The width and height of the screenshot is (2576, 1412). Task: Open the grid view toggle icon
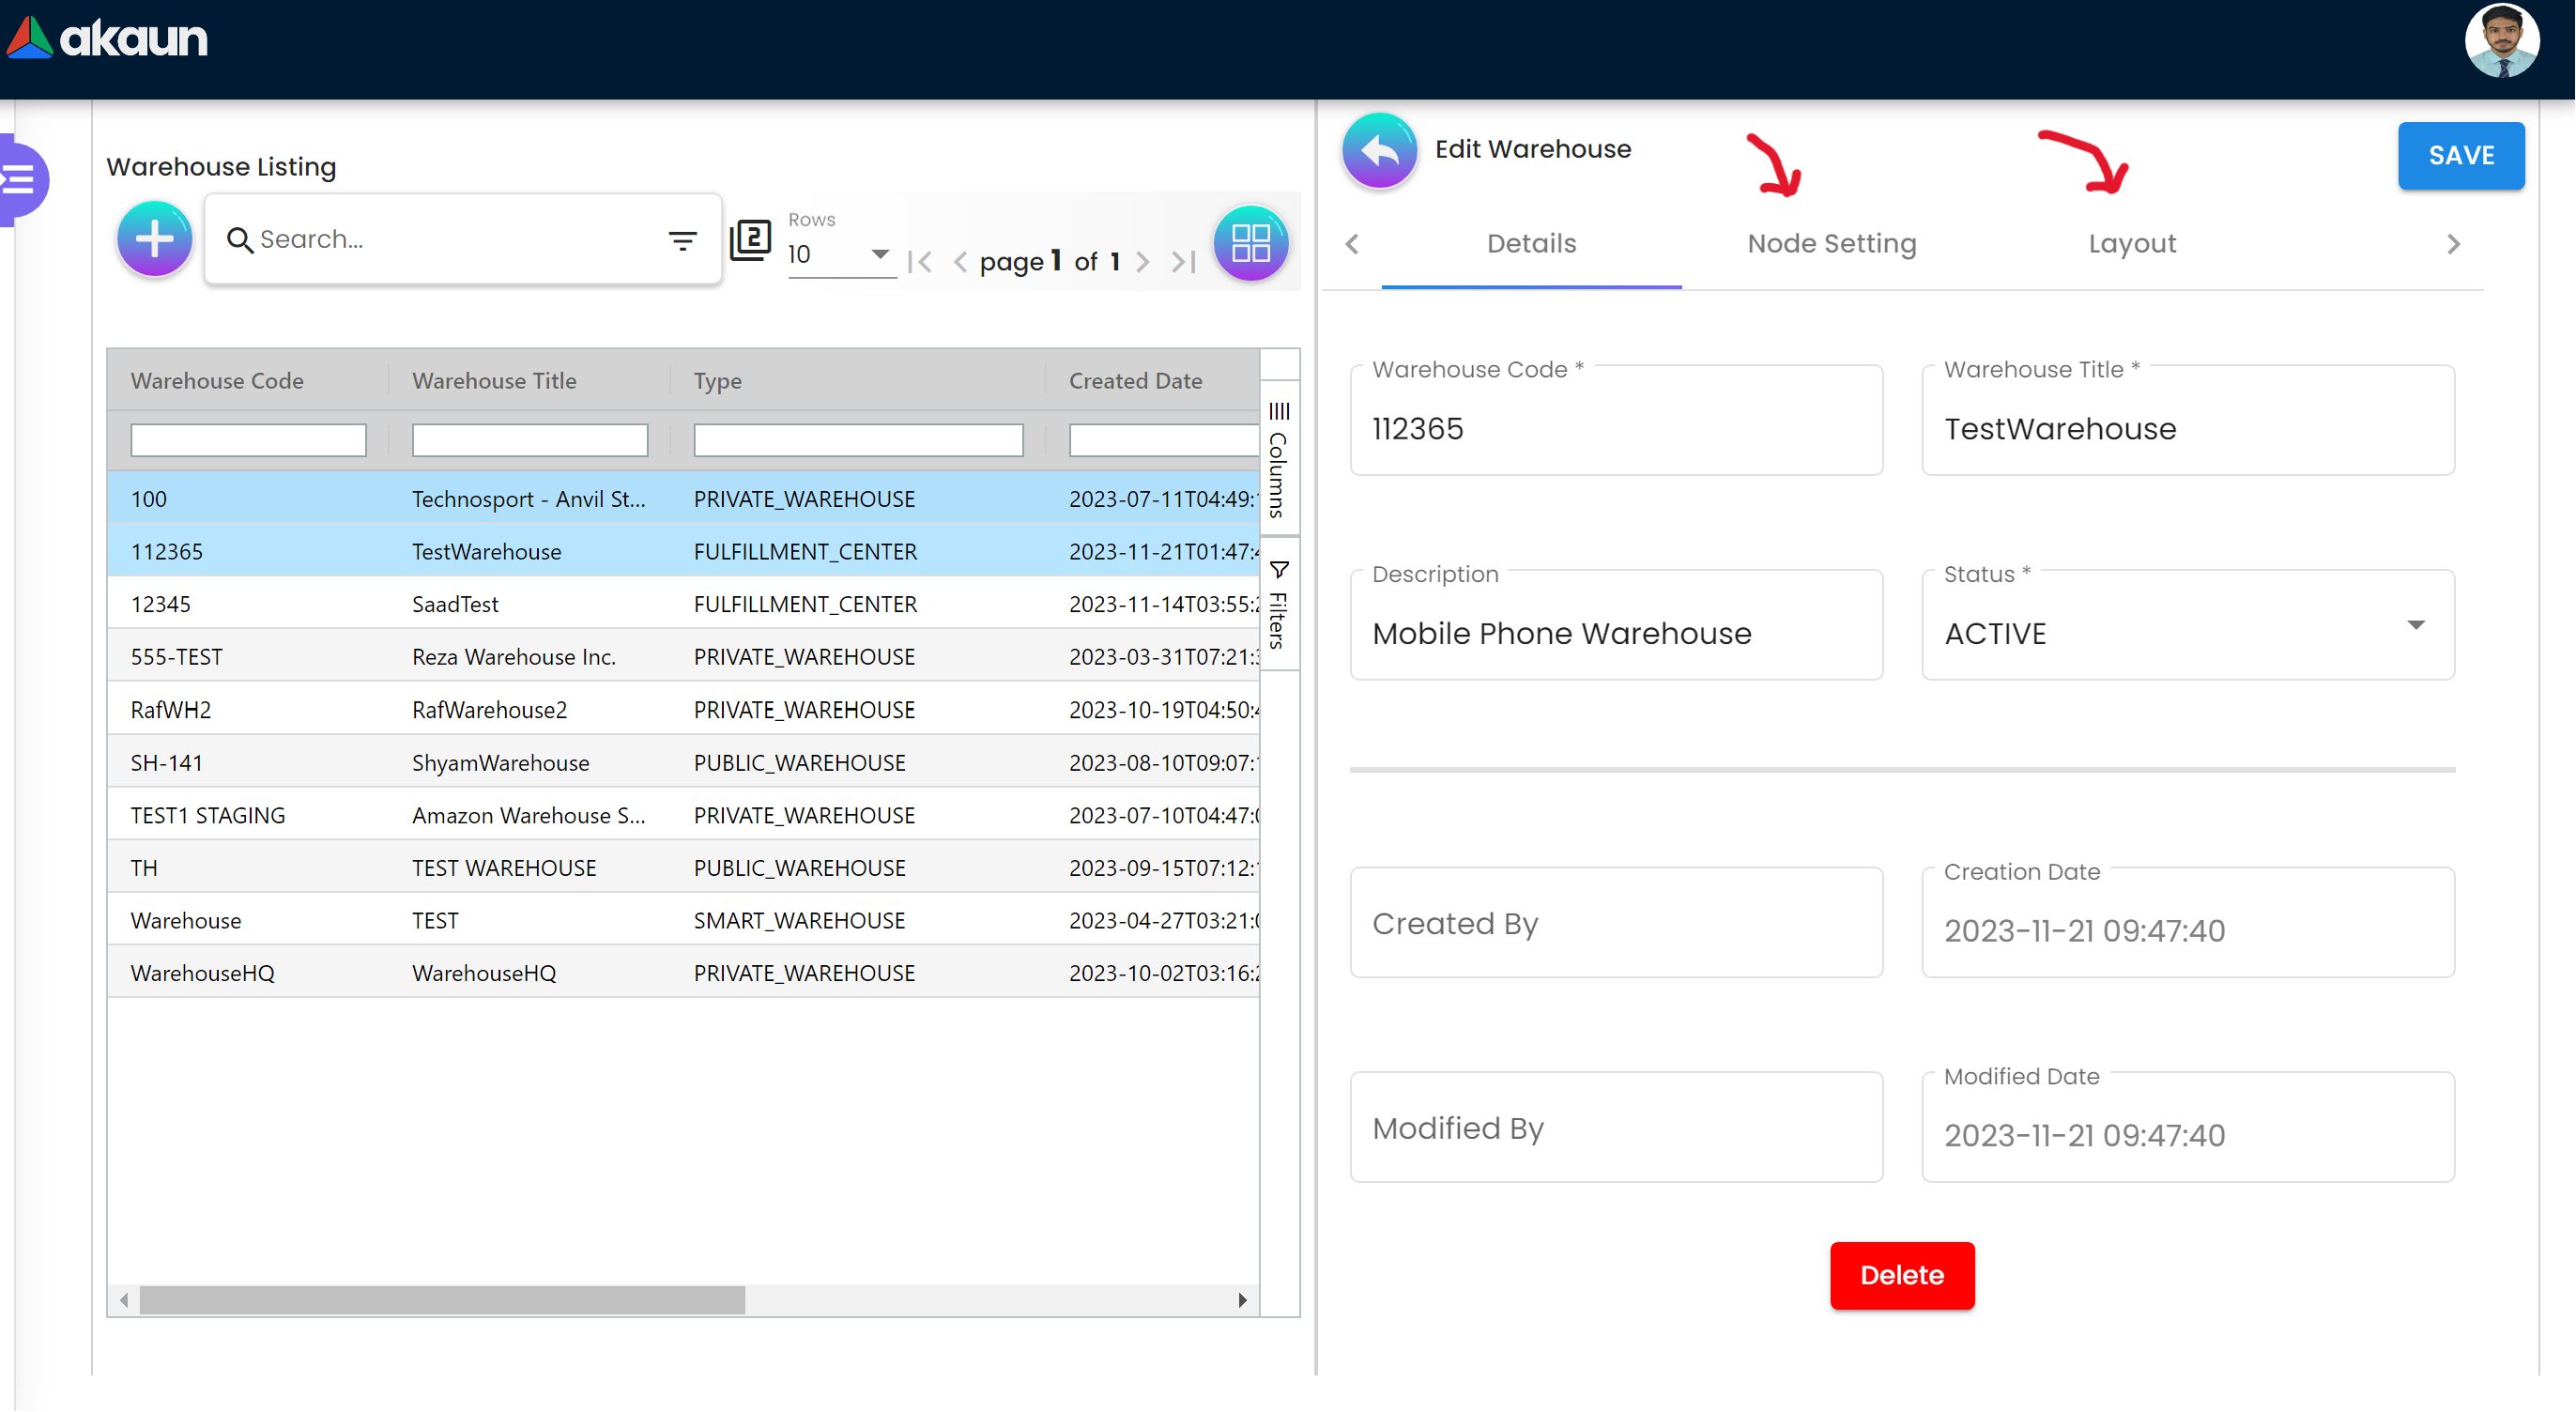click(x=1250, y=243)
